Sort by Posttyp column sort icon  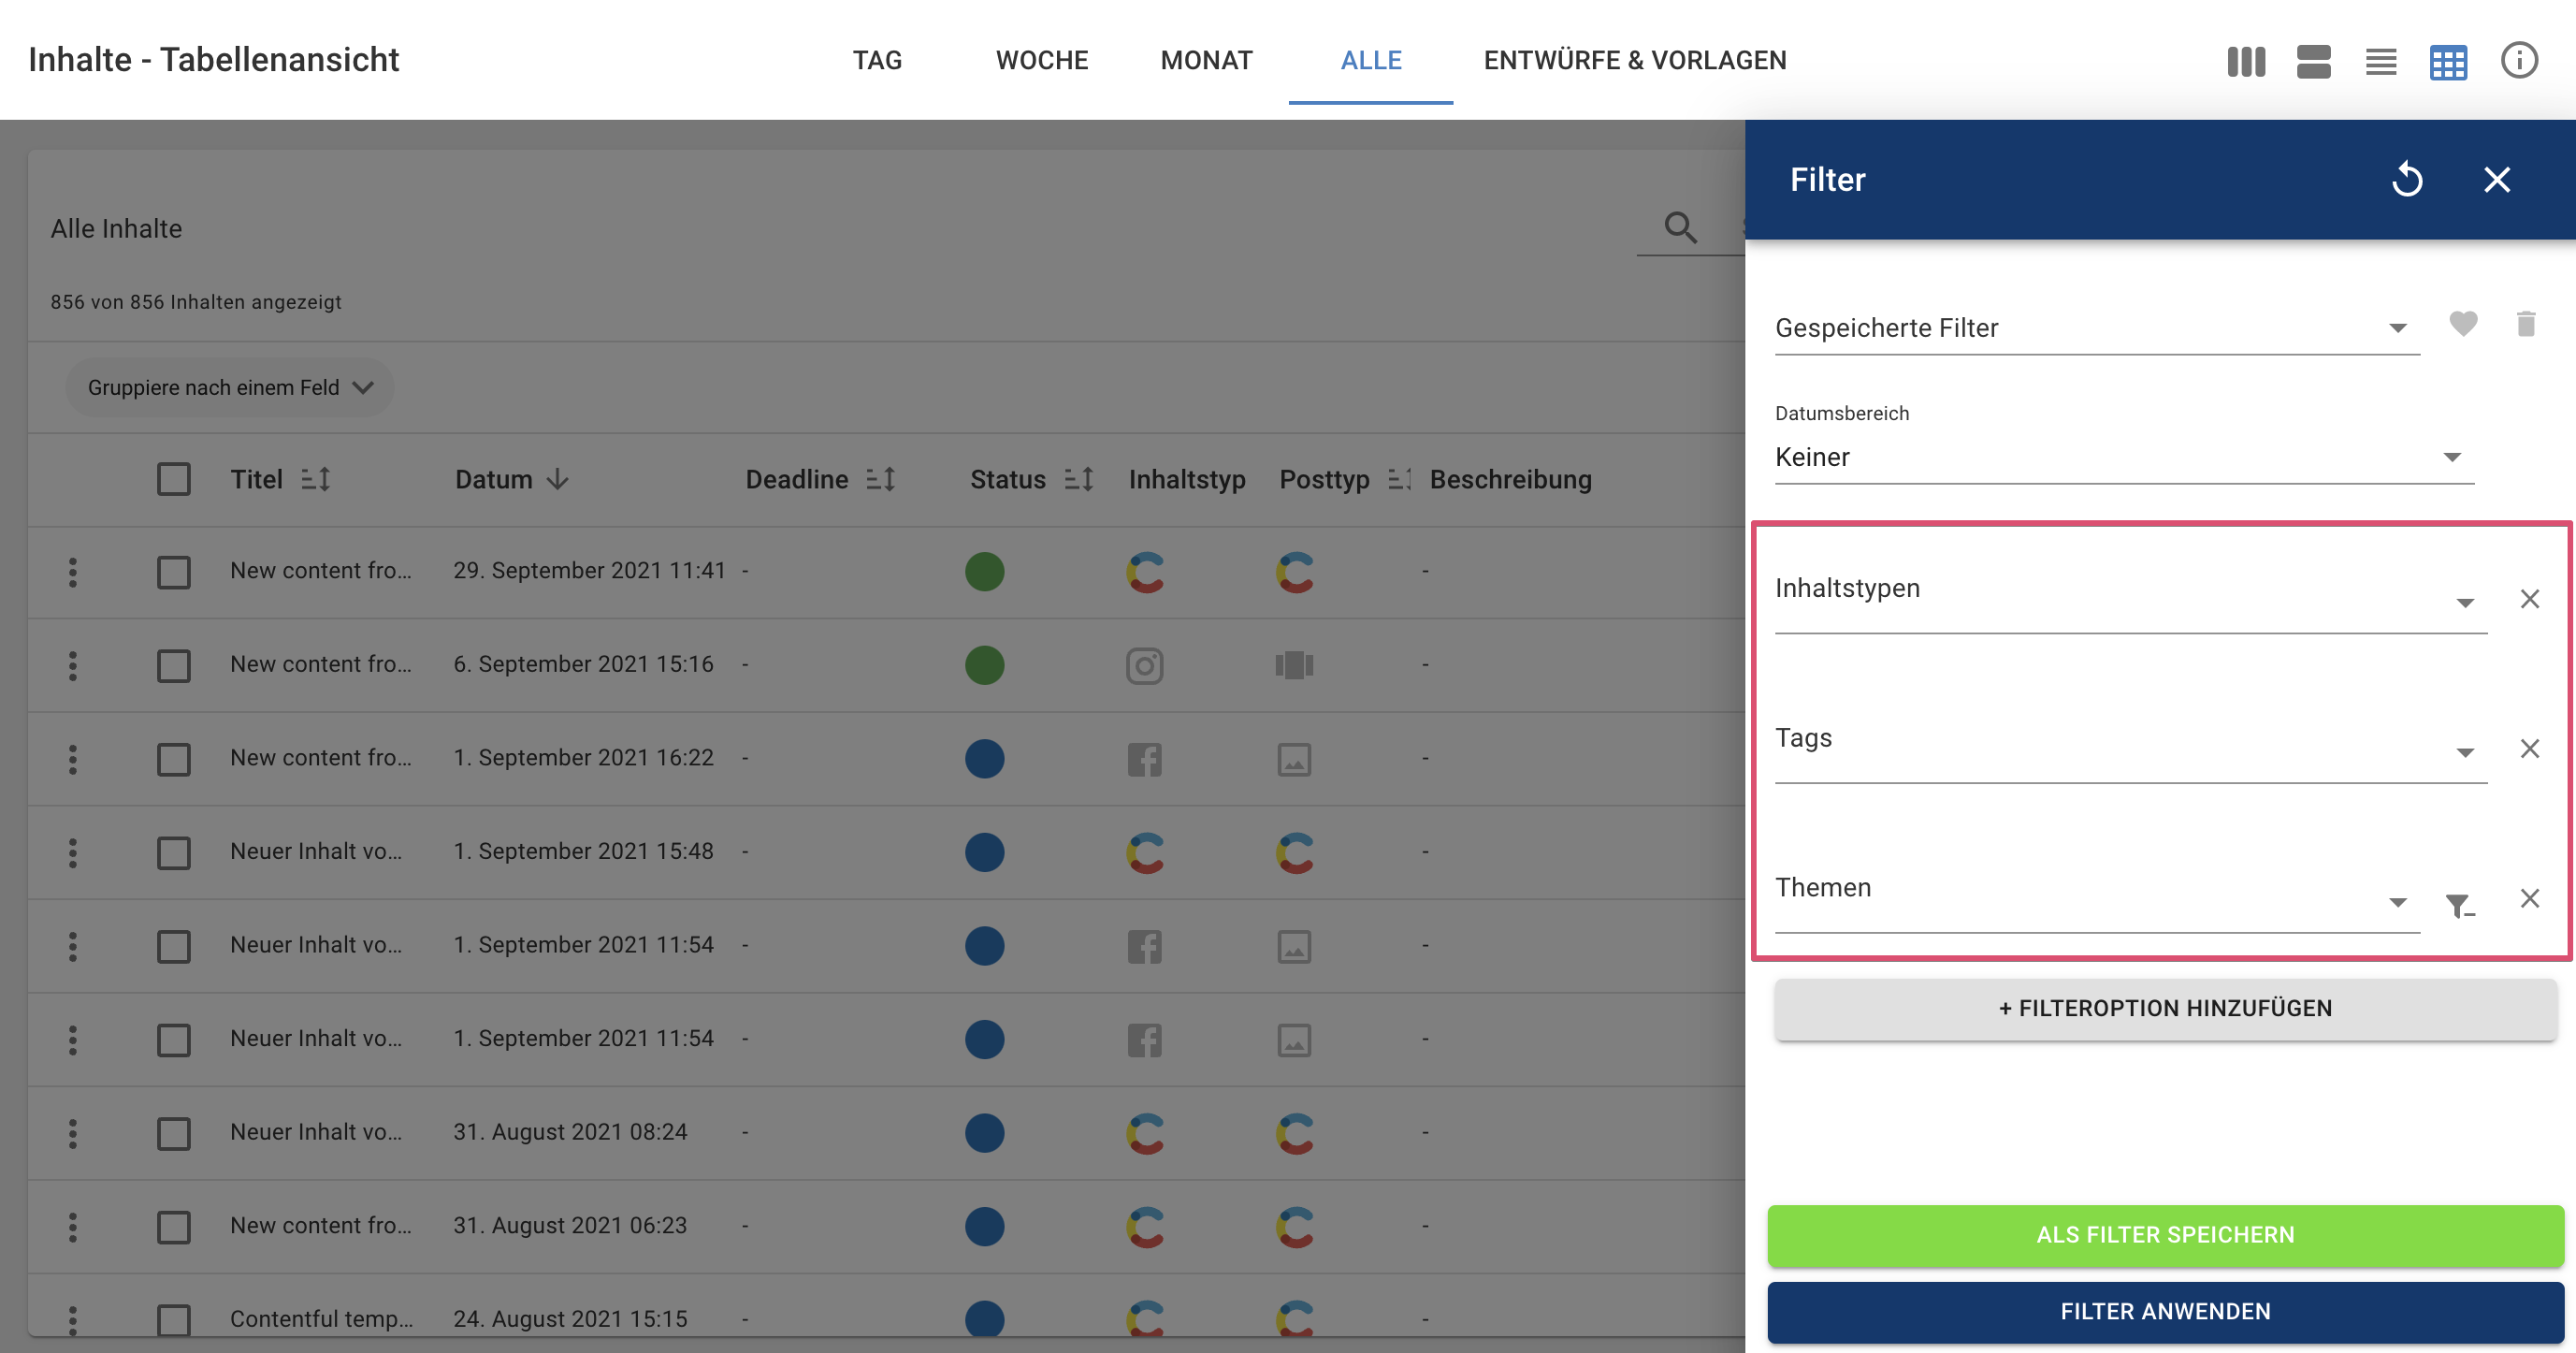pyautogui.click(x=1399, y=479)
